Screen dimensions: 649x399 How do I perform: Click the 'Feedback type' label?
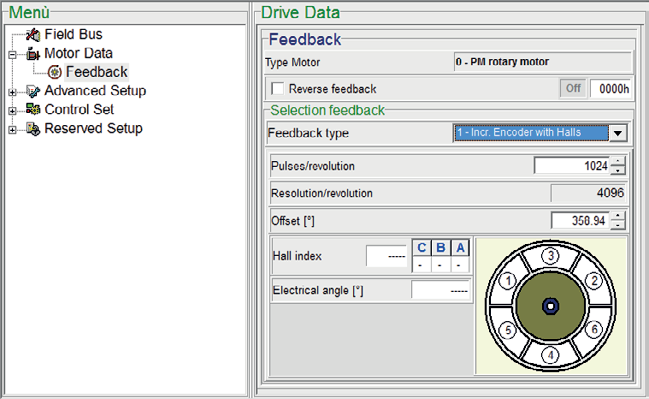coord(308,133)
